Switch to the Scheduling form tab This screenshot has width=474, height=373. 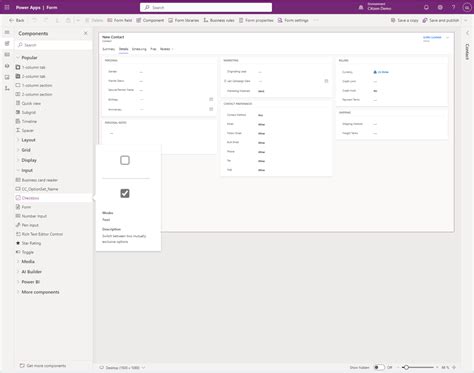coord(139,49)
